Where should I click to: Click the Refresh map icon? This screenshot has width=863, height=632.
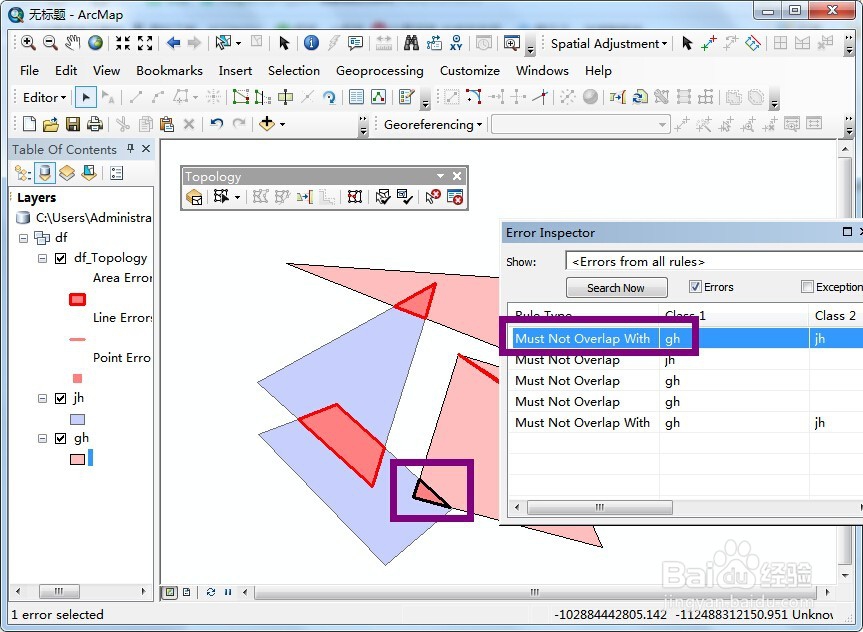pyautogui.click(x=211, y=592)
